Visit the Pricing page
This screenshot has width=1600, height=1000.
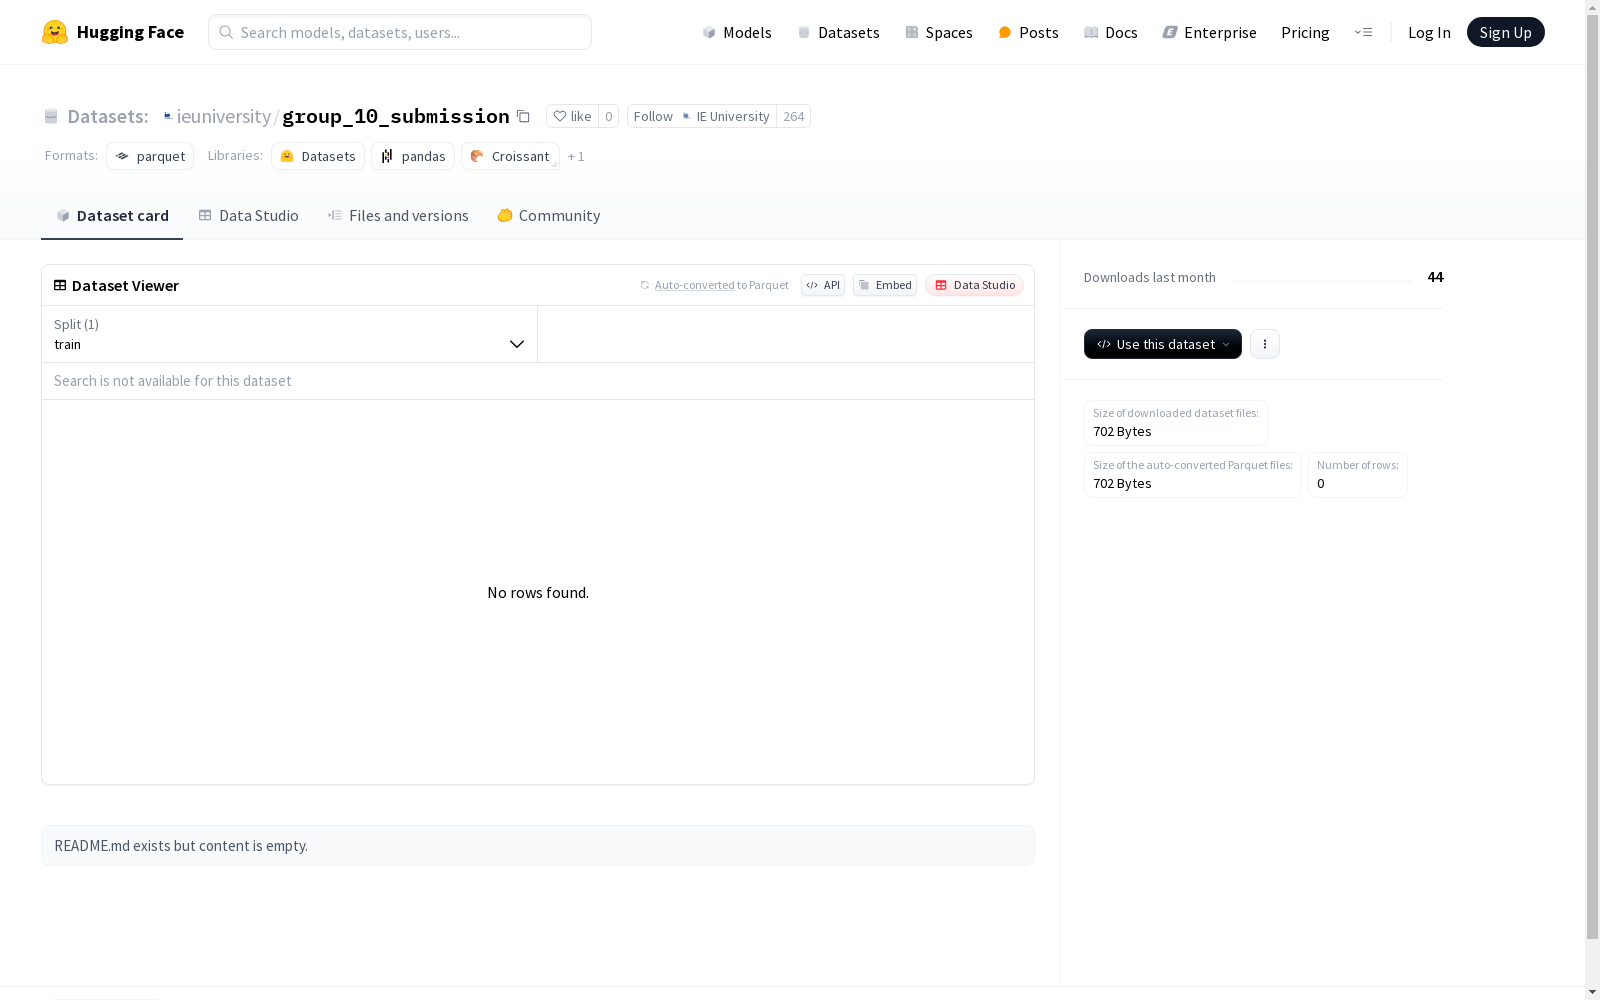[x=1305, y=32]
